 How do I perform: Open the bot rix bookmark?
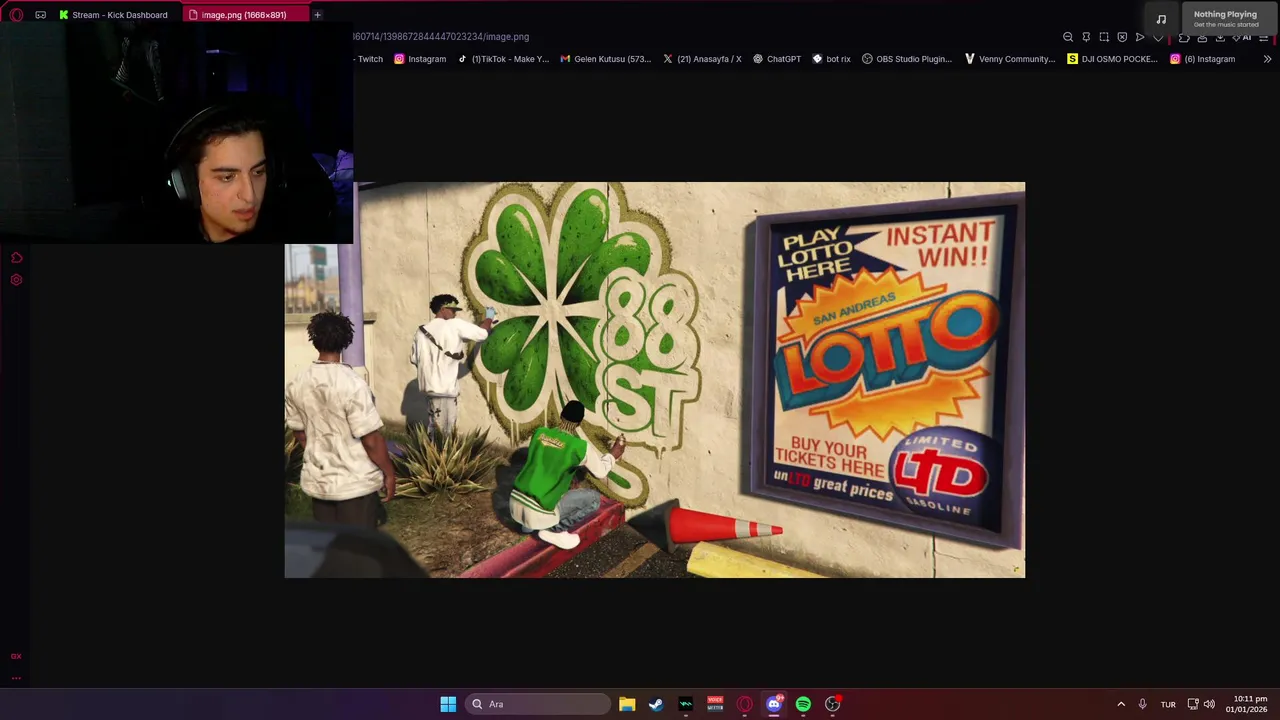click(831, 59)
